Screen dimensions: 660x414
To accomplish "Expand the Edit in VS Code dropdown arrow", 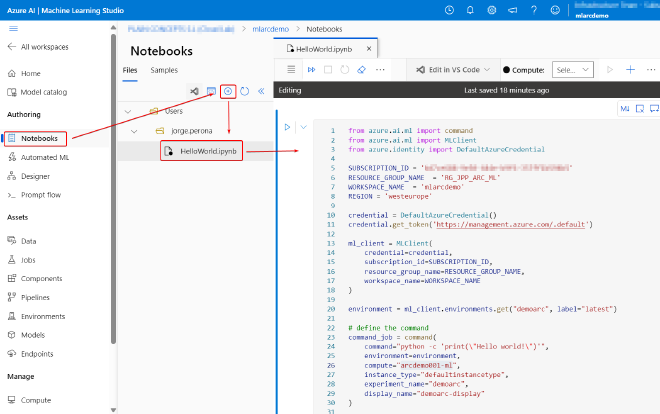I will coord(487,69).
